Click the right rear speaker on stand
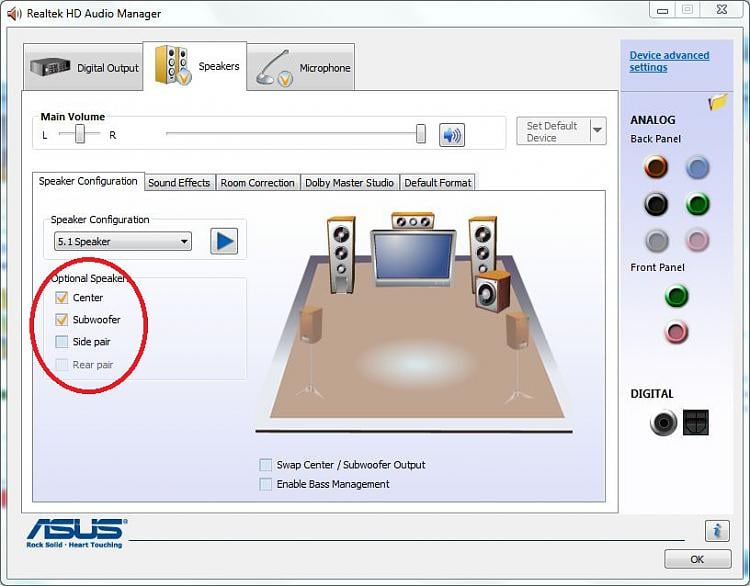 518,357
